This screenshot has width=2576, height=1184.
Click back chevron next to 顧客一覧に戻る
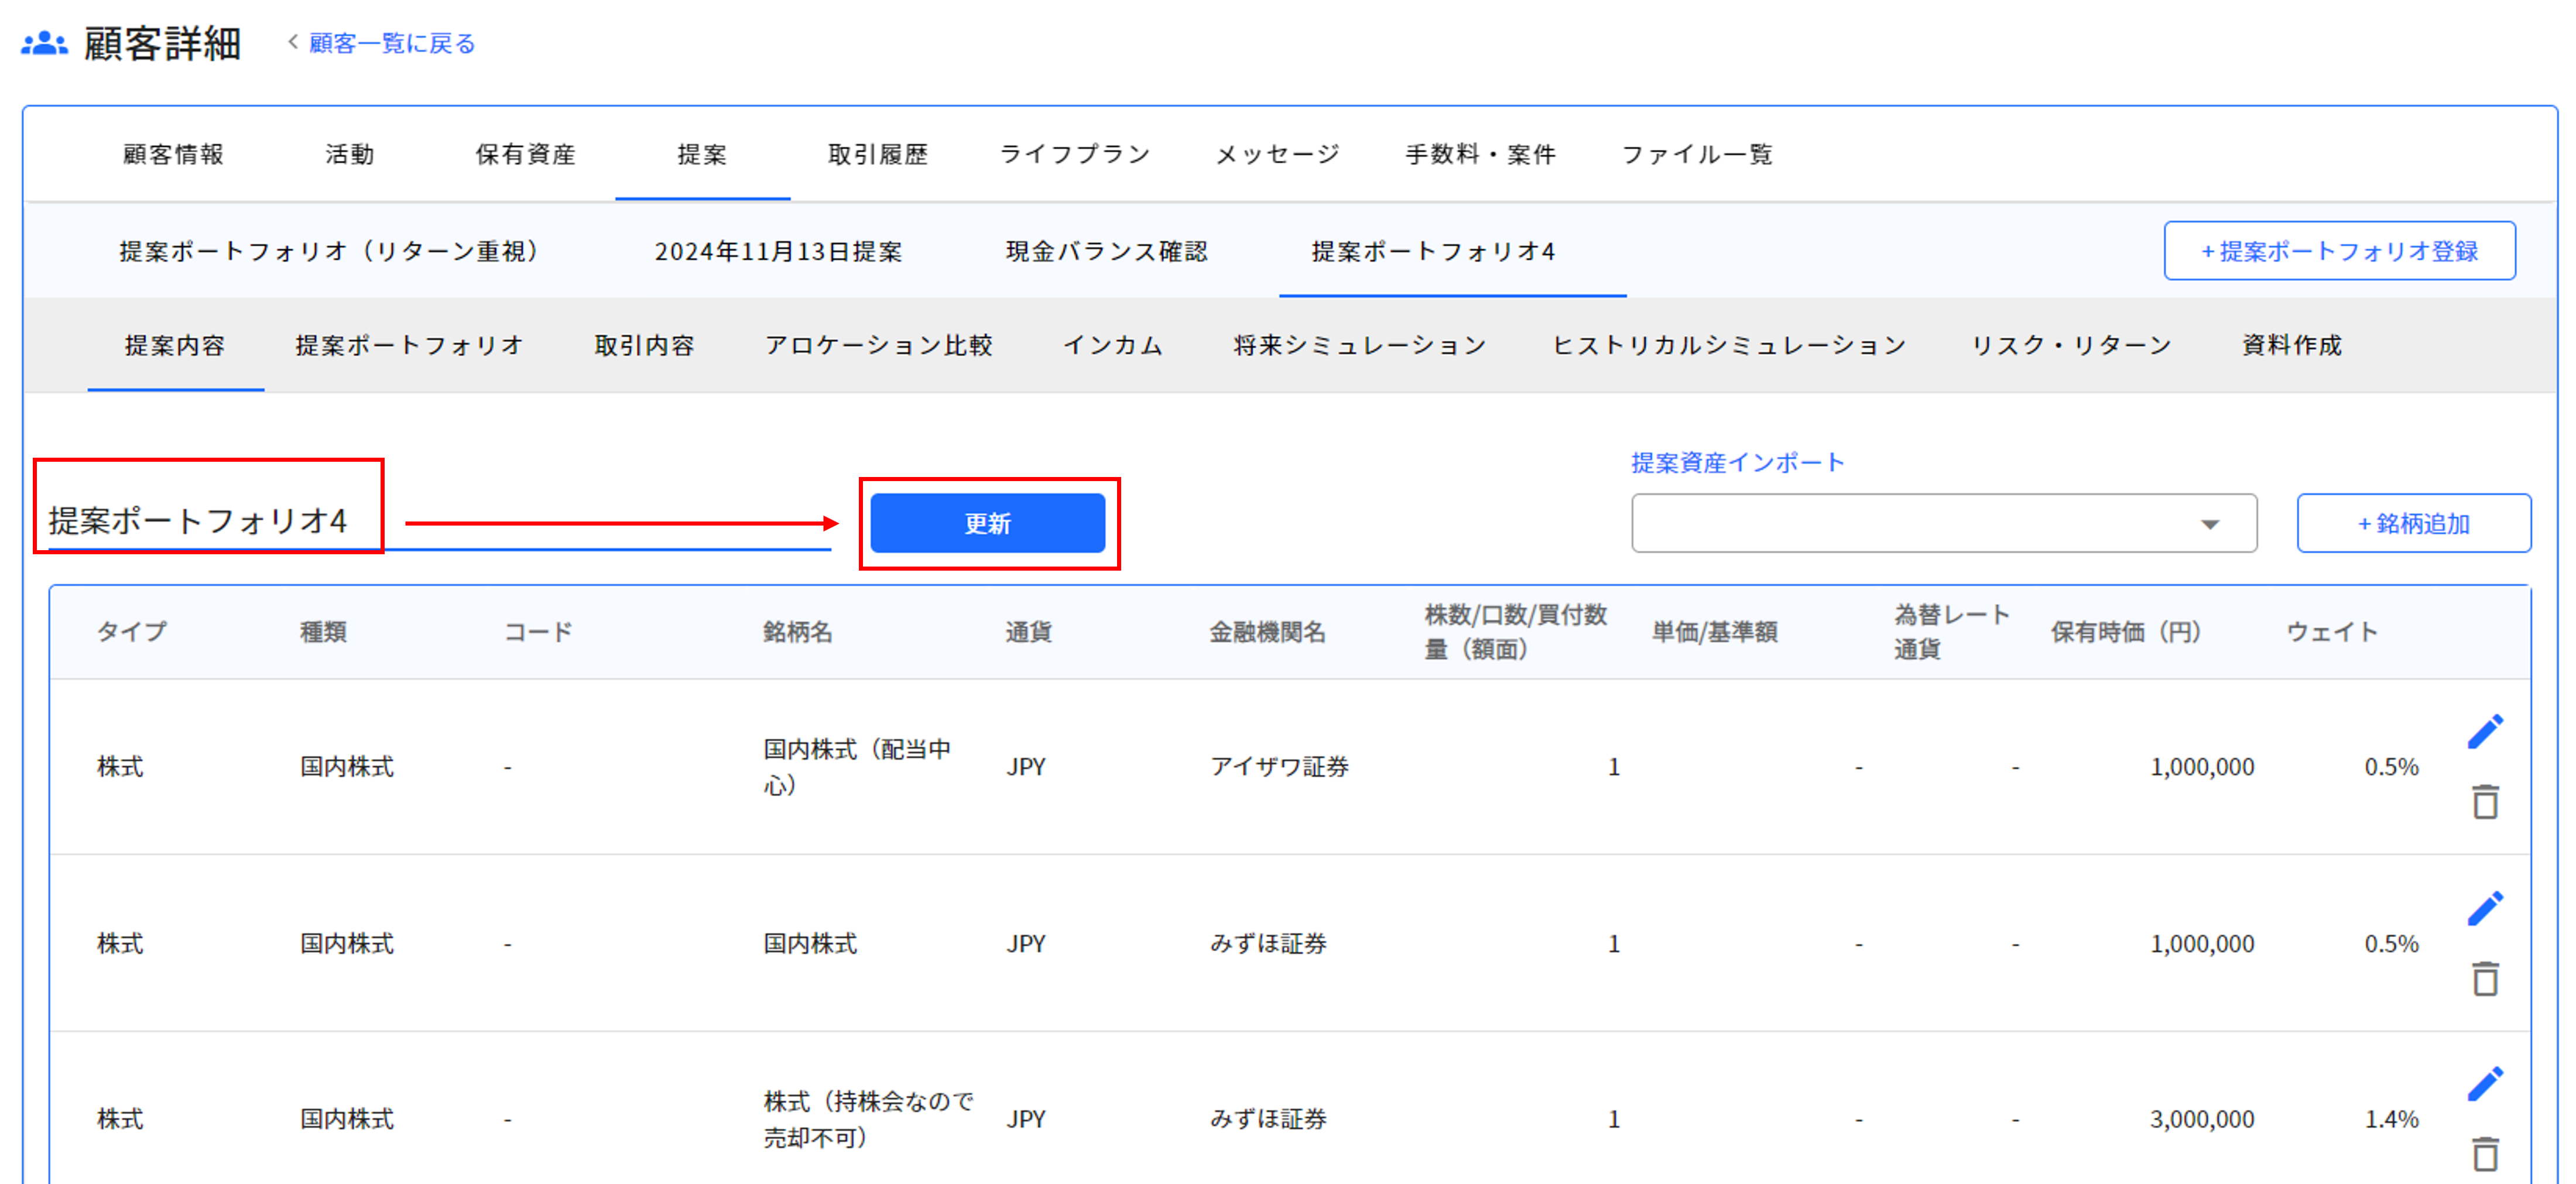coord(293,42)
